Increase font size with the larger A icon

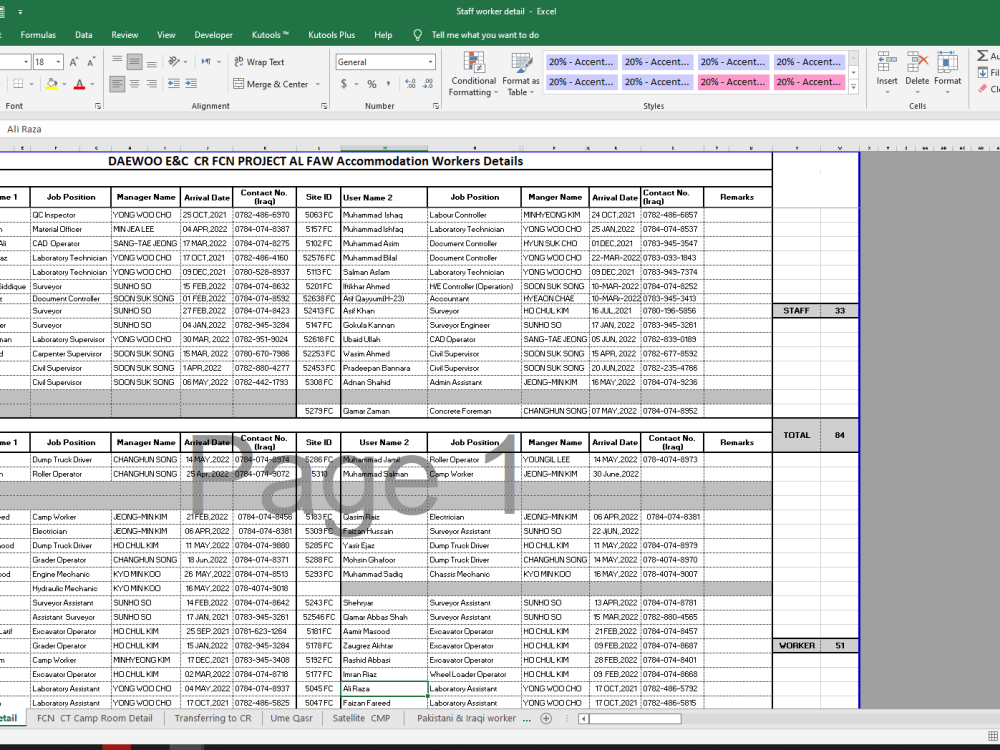pos(73,62)
